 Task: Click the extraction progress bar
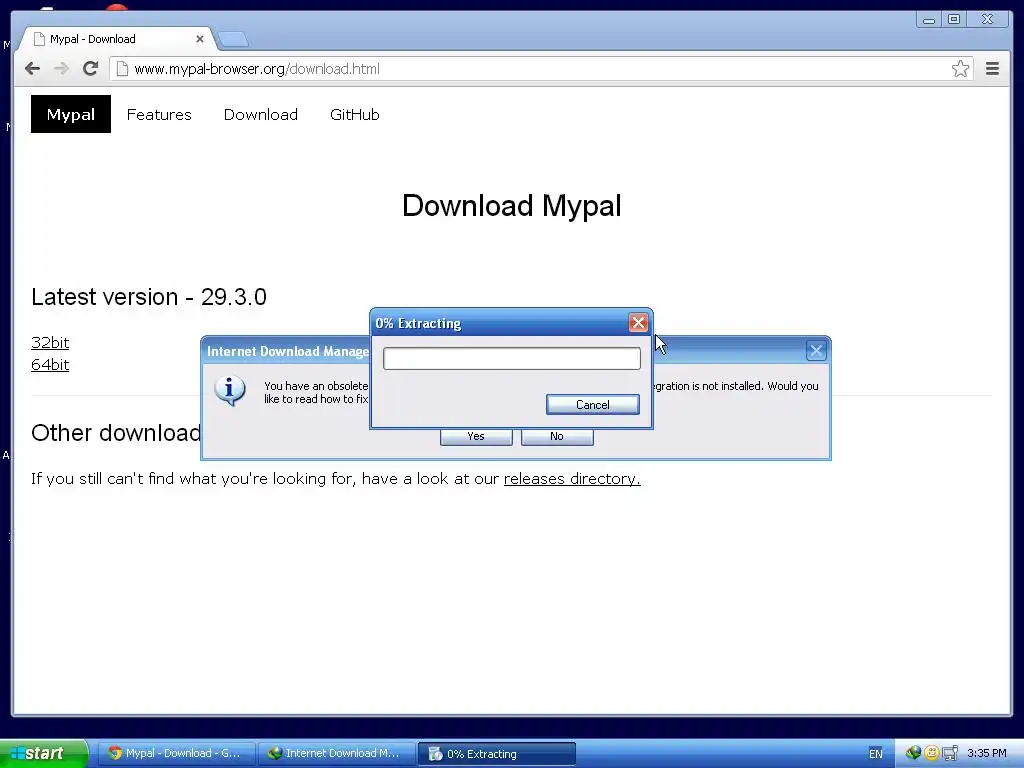[x=511, y=359]
